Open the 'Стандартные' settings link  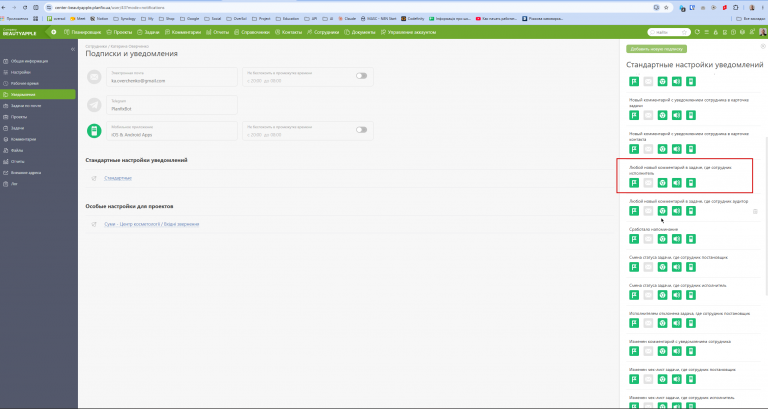(x=118, y=178)
